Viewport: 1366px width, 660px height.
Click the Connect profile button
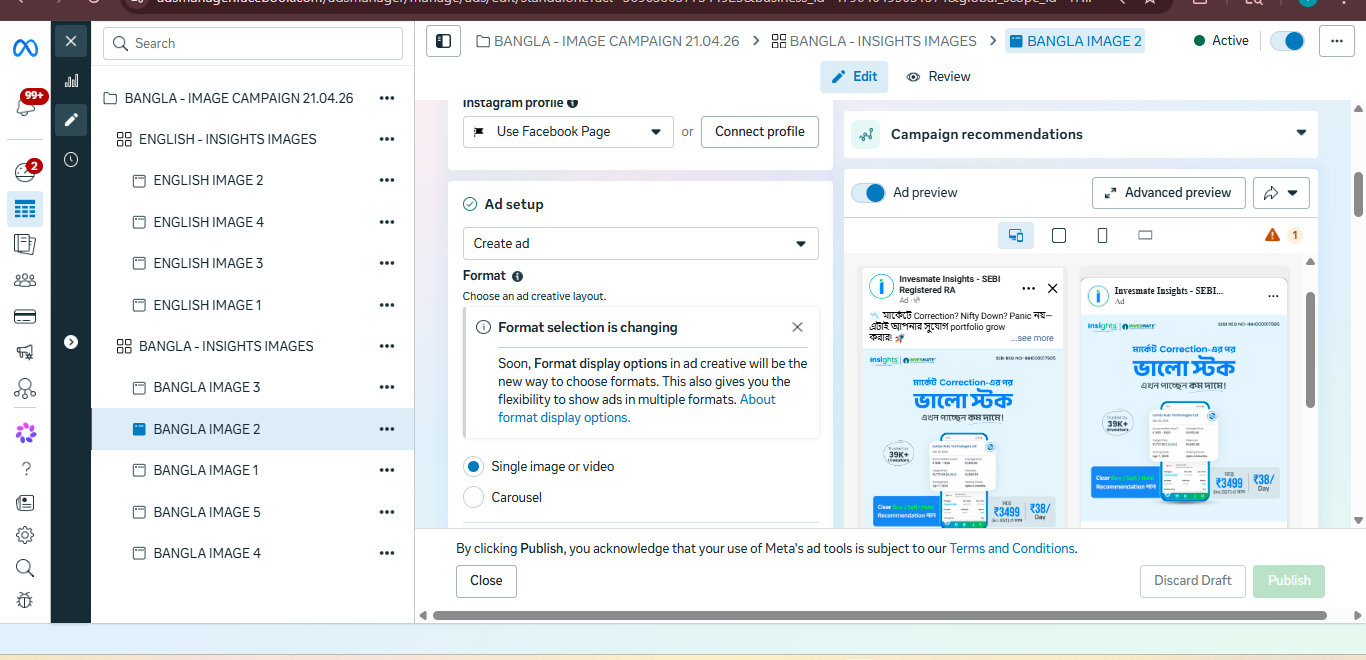point(760,132)
